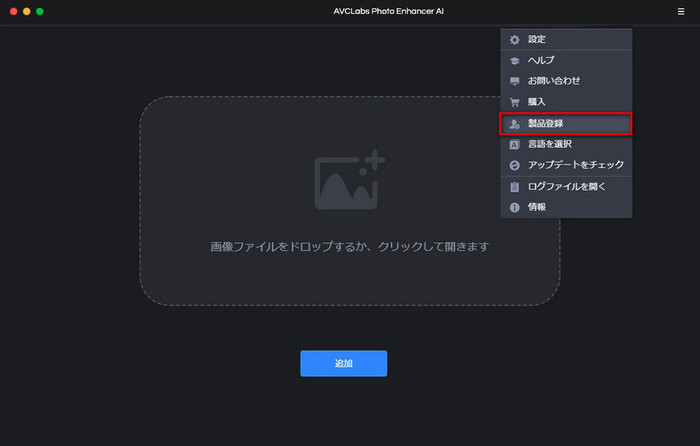700x446 pixels.
Task: Select 製品登録 menu entry
Action: 566,124
